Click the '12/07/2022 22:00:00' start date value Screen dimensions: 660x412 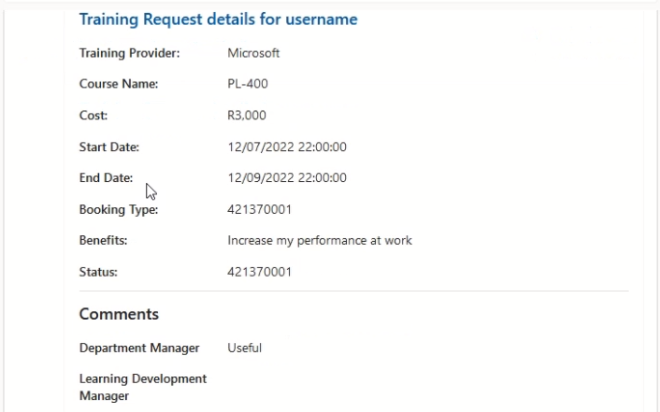pos(287,147)
